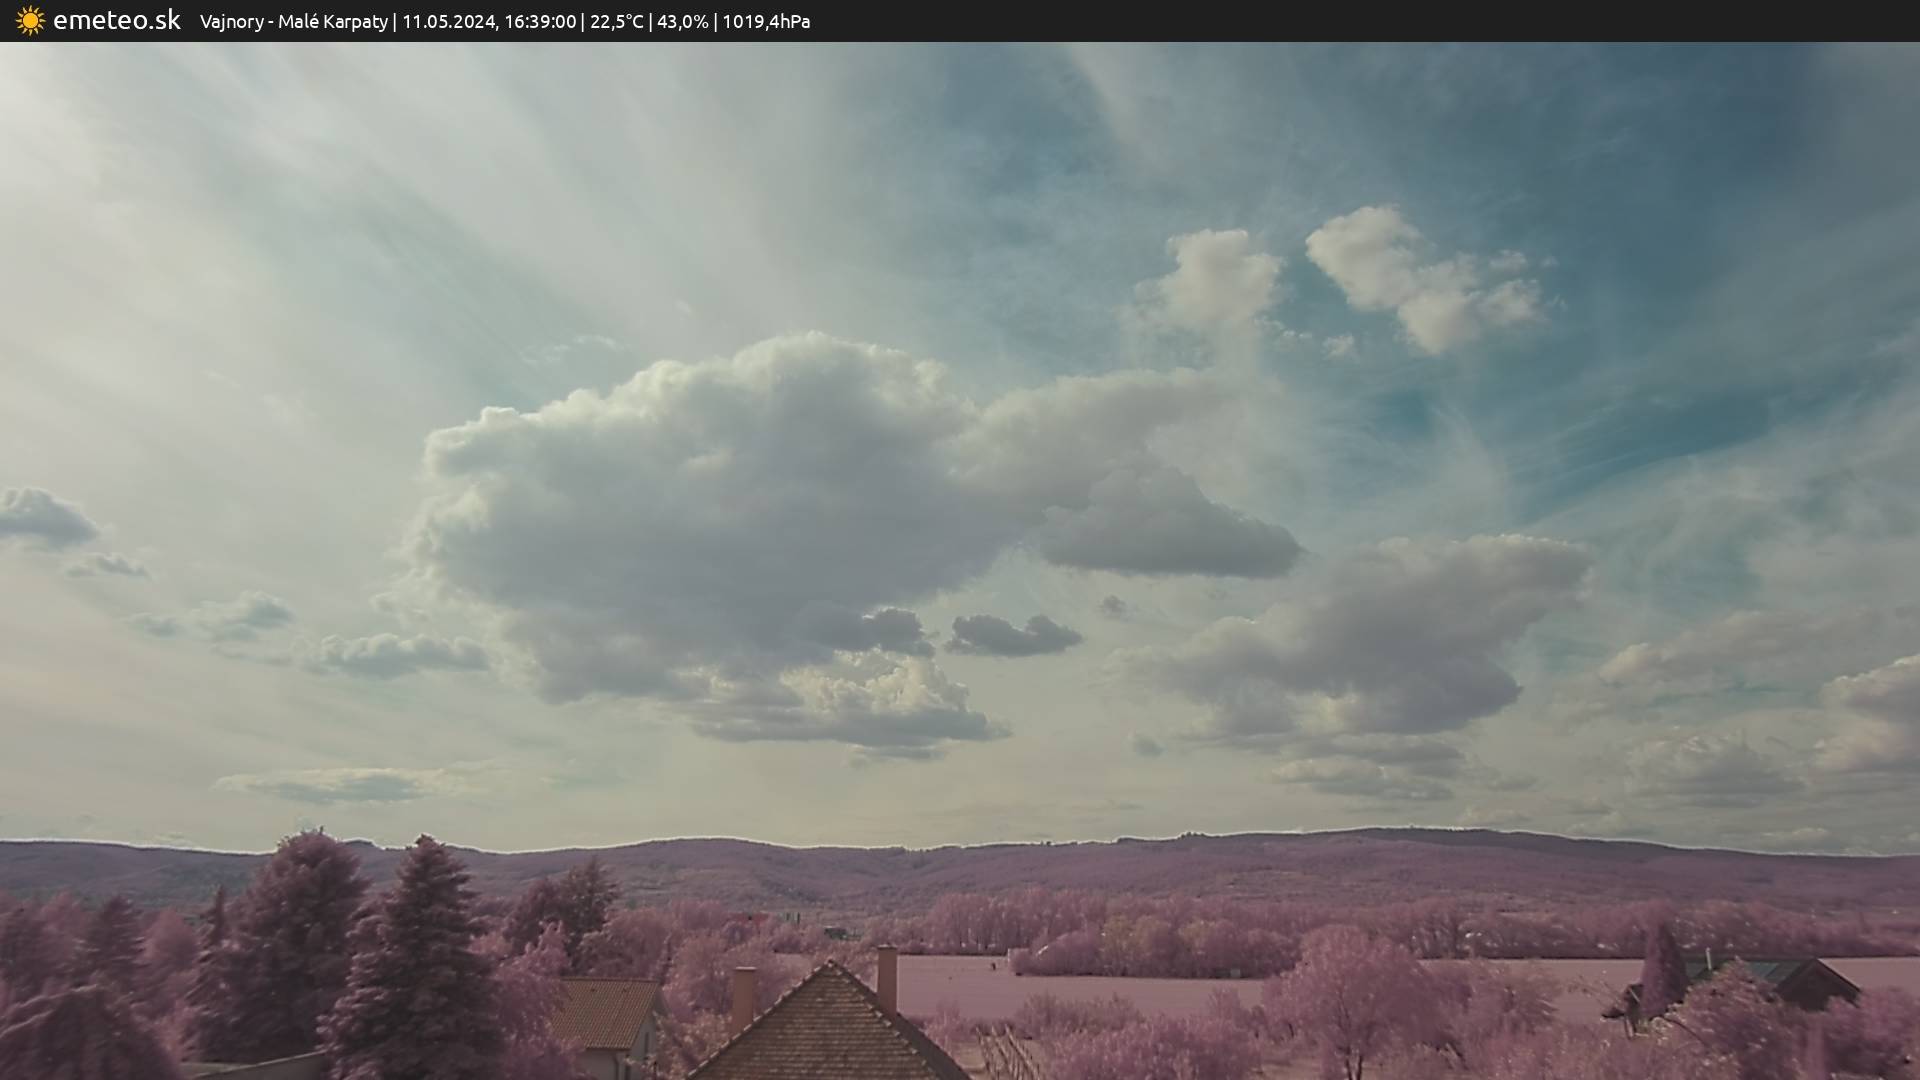Click the 1019,4hPa pressure reading
1920x1080 pixels.
tap(766, 22)
